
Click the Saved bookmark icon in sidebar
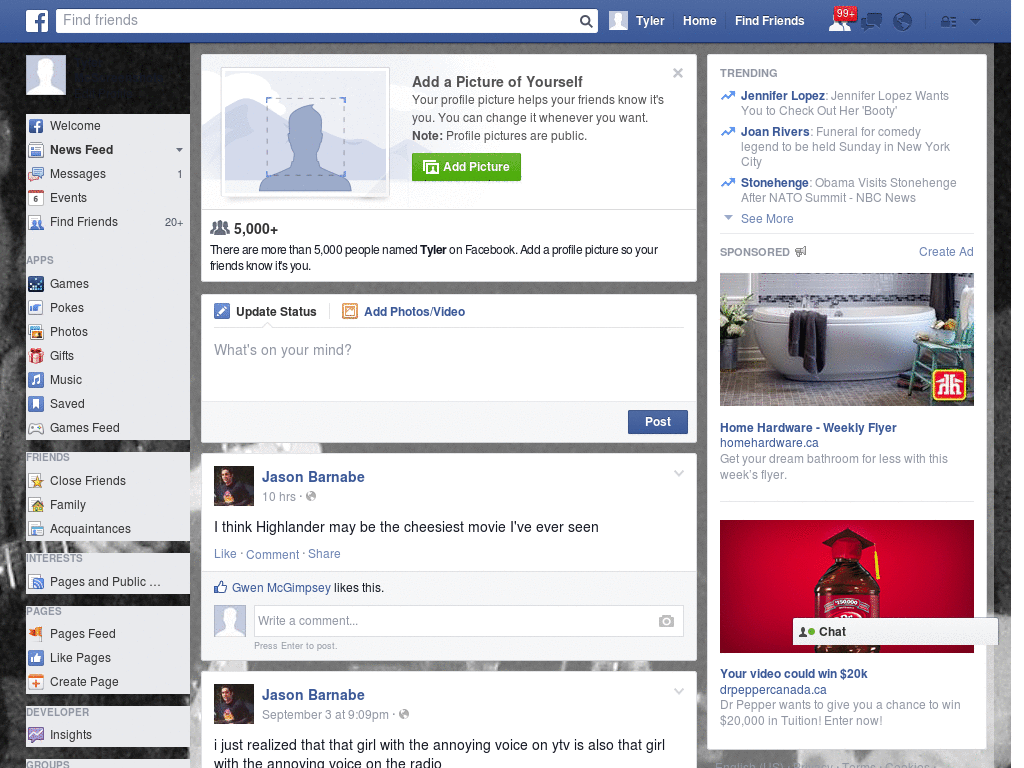click(37, 403)
